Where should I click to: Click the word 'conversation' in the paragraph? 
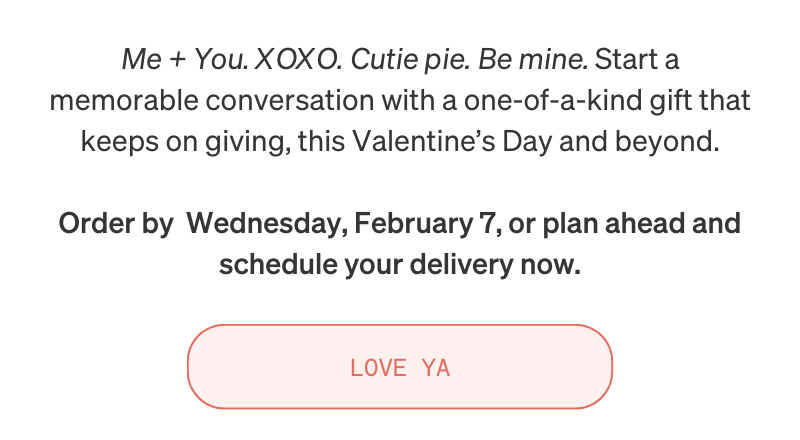click(290, 101)
